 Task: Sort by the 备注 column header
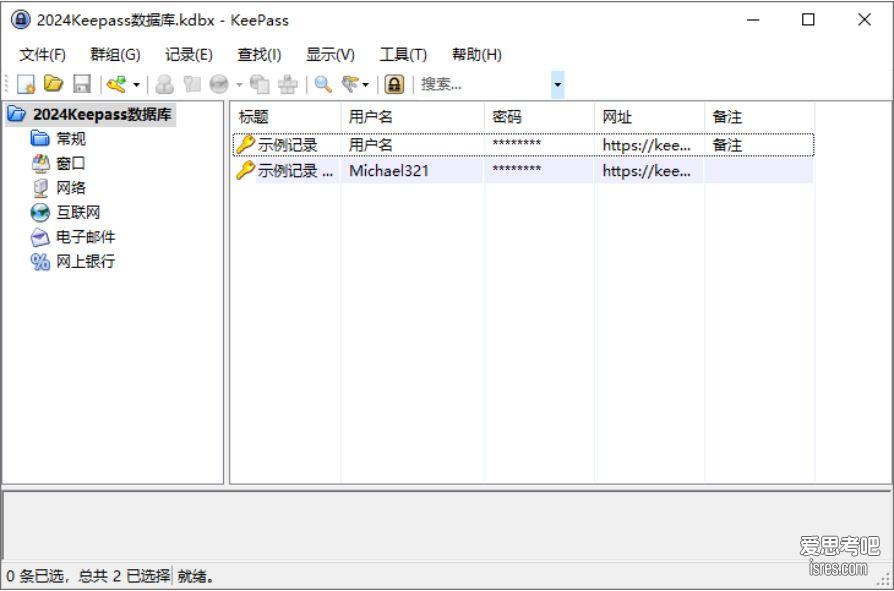[x=759, y=117]
